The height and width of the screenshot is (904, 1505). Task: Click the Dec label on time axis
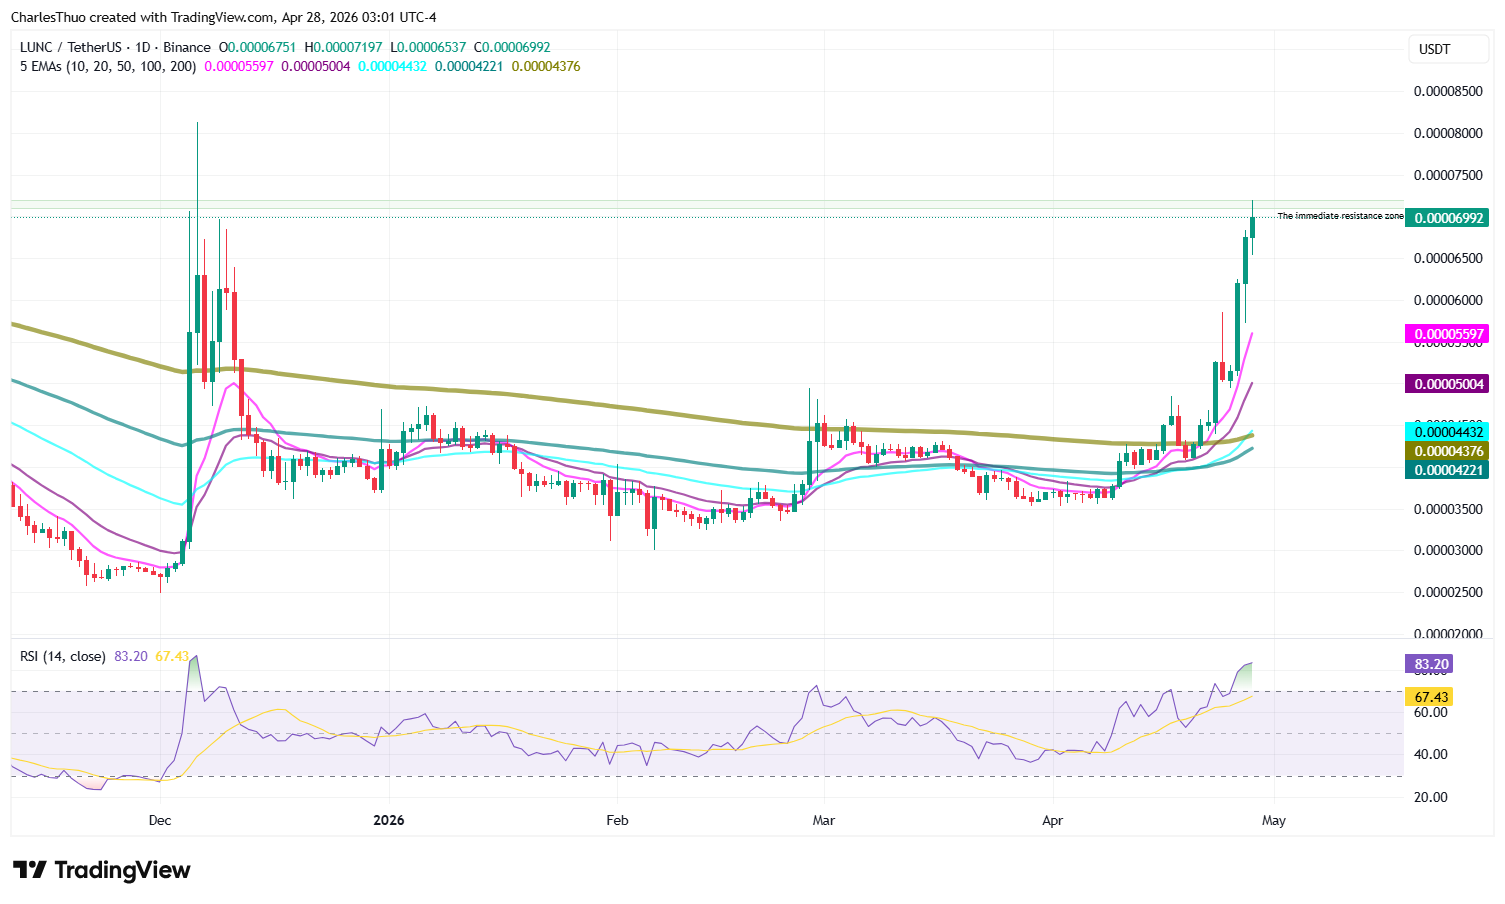coord(159,821)
